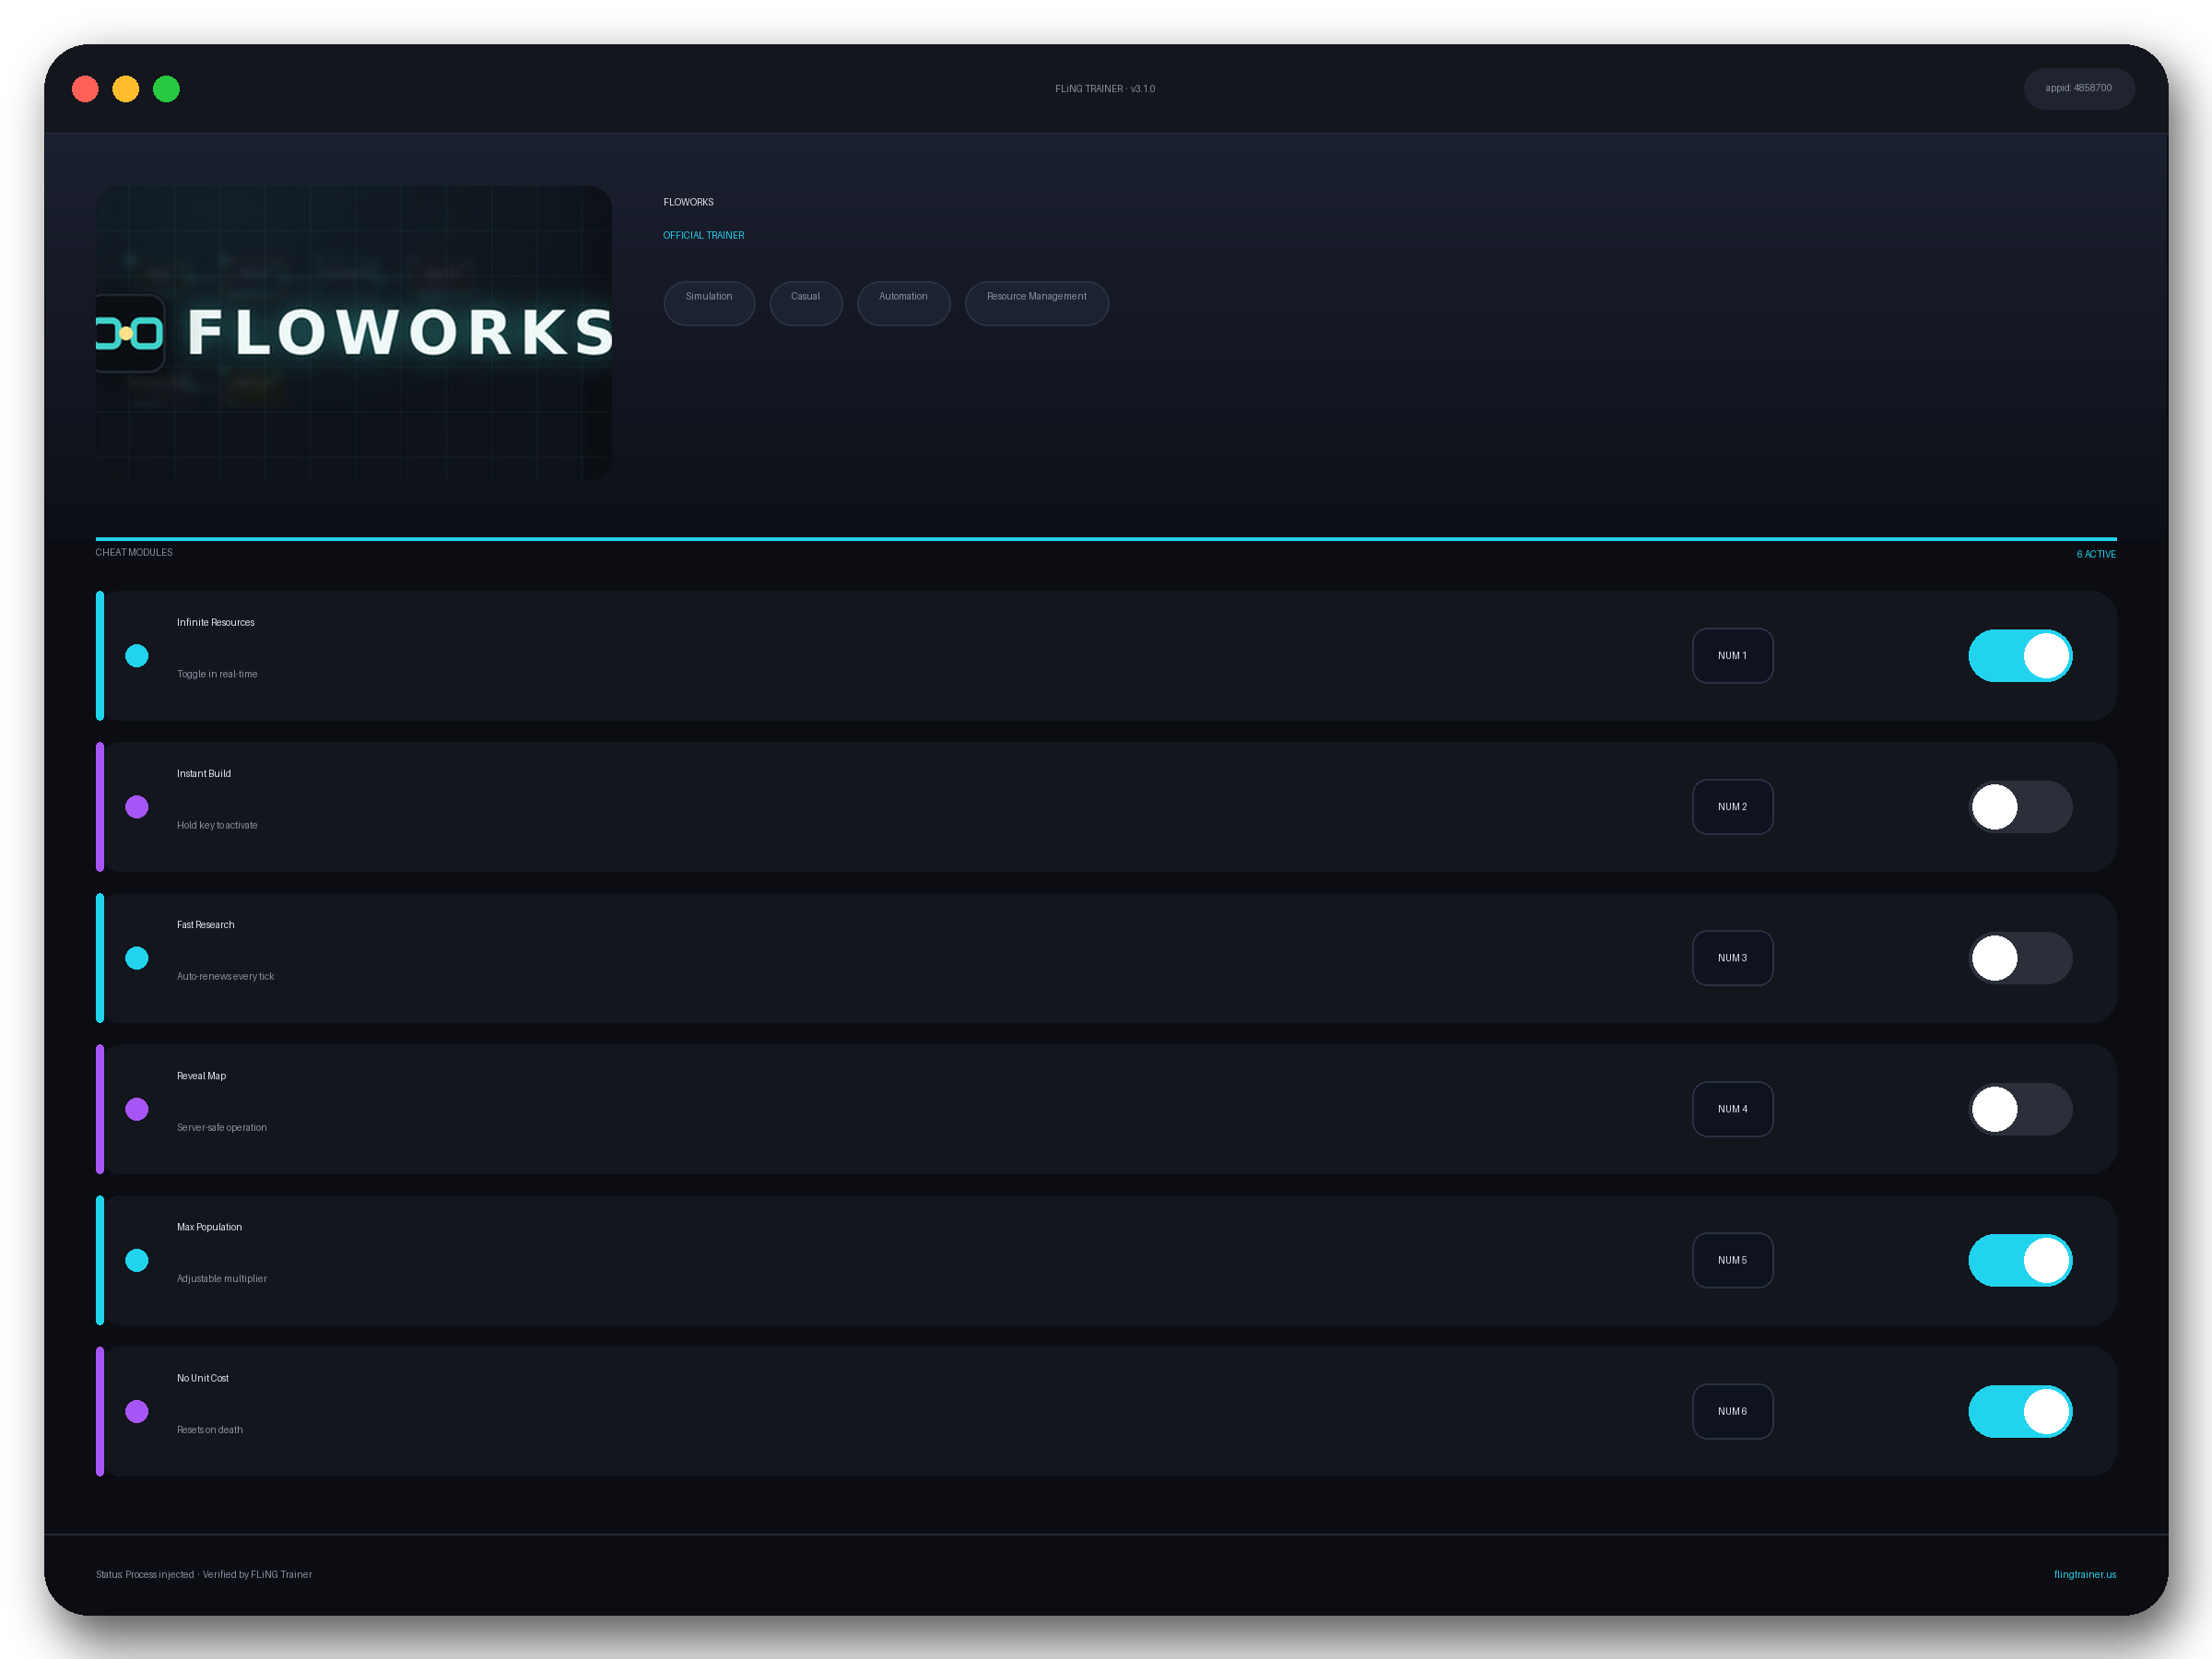Switch on the Fast Research toggle
The image size is (2212, 1659).
click(x=2020, y=958)
